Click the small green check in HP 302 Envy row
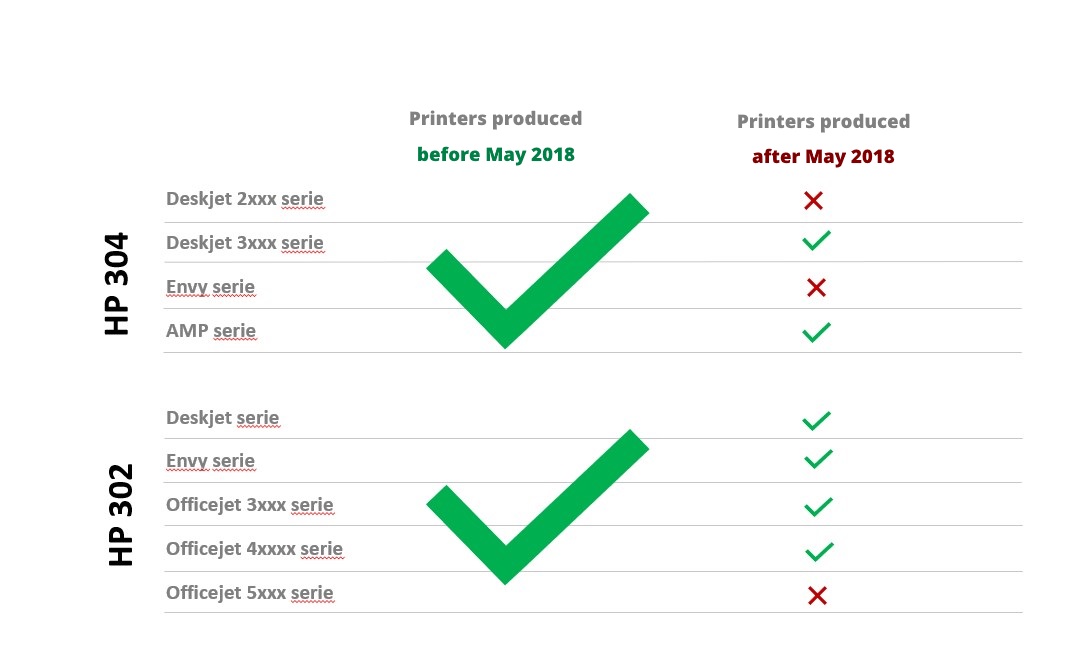Image resolution: width=1071 pixels, height=666 pixels. 818,459
